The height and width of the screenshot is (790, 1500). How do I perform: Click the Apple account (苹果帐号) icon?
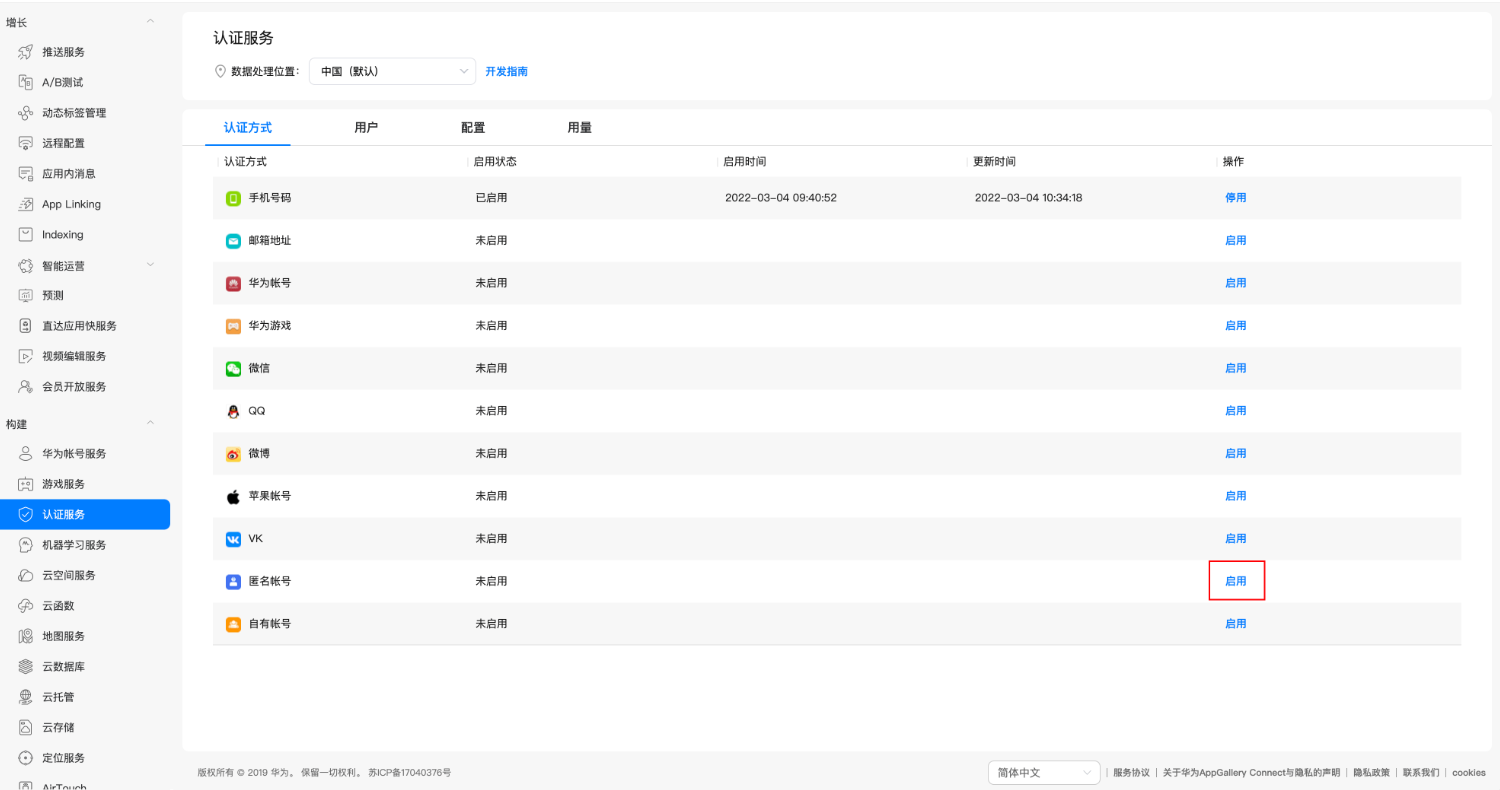[x=233, y=496]
